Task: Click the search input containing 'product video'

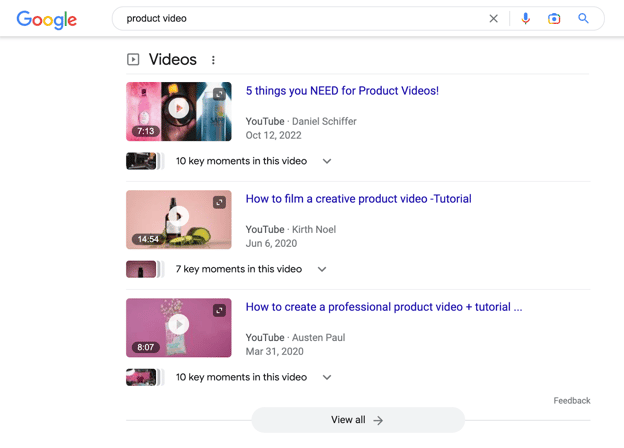Action: [302, 19]
